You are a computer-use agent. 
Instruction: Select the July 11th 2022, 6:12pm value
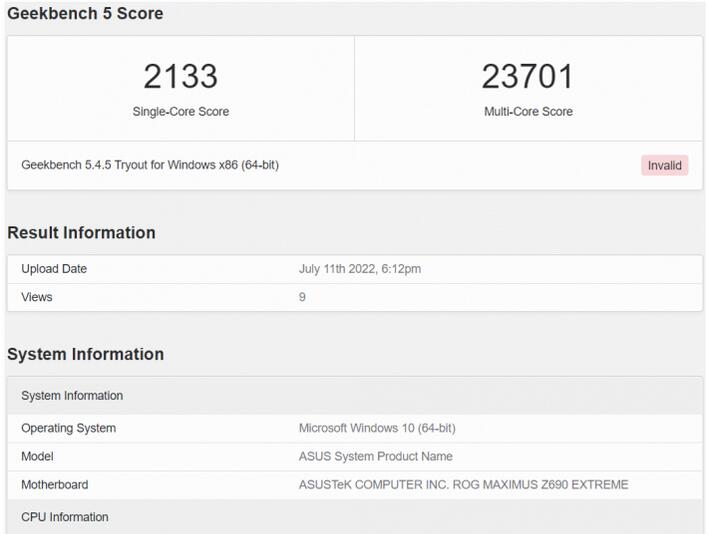[x=360, y=269]
